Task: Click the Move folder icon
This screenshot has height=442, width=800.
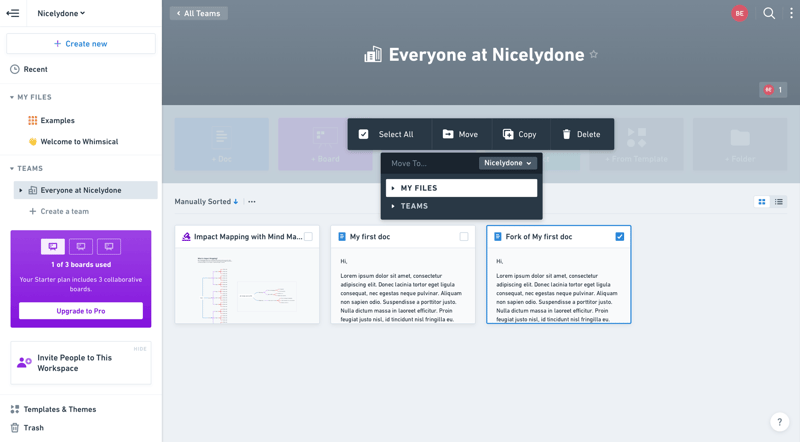Action: pos(447,134)
